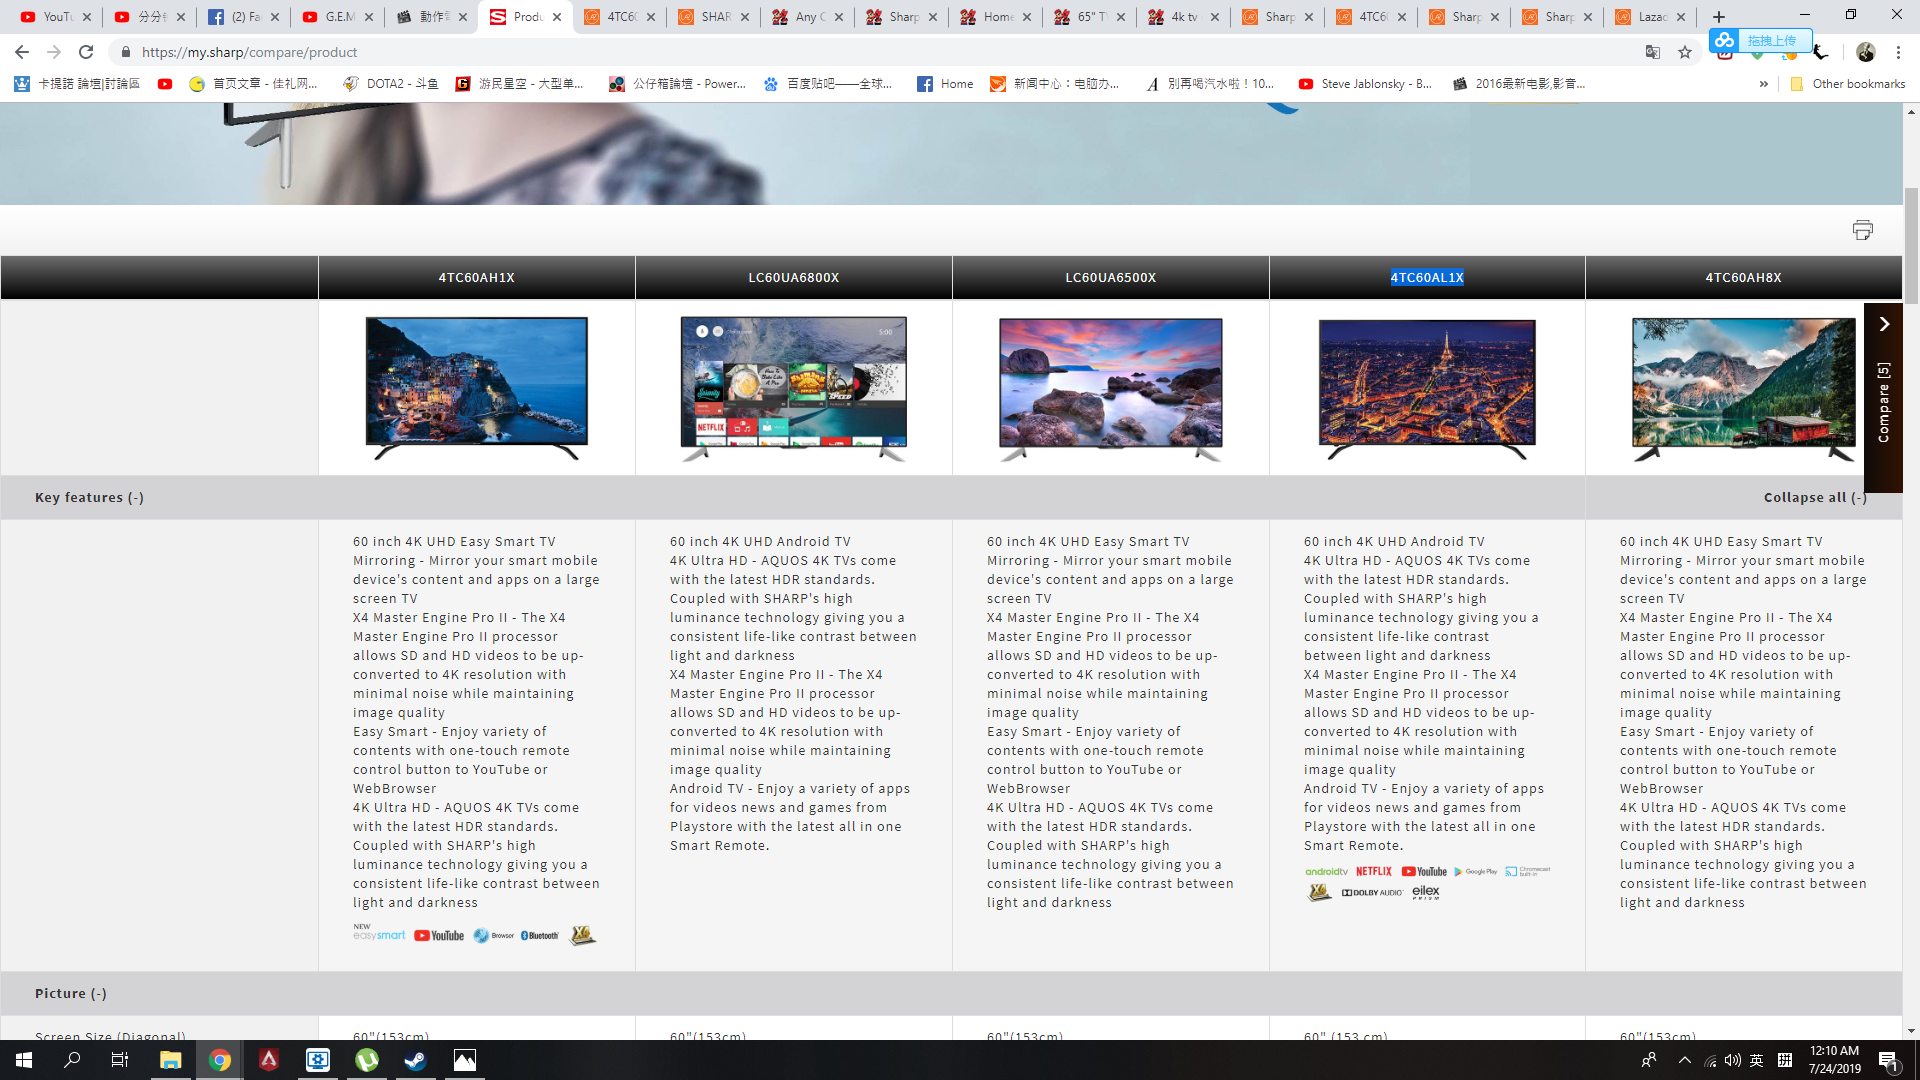Switch to the Lazada tab
The width and height of the screenshot is (1920, 1080).
[1650, 17]
